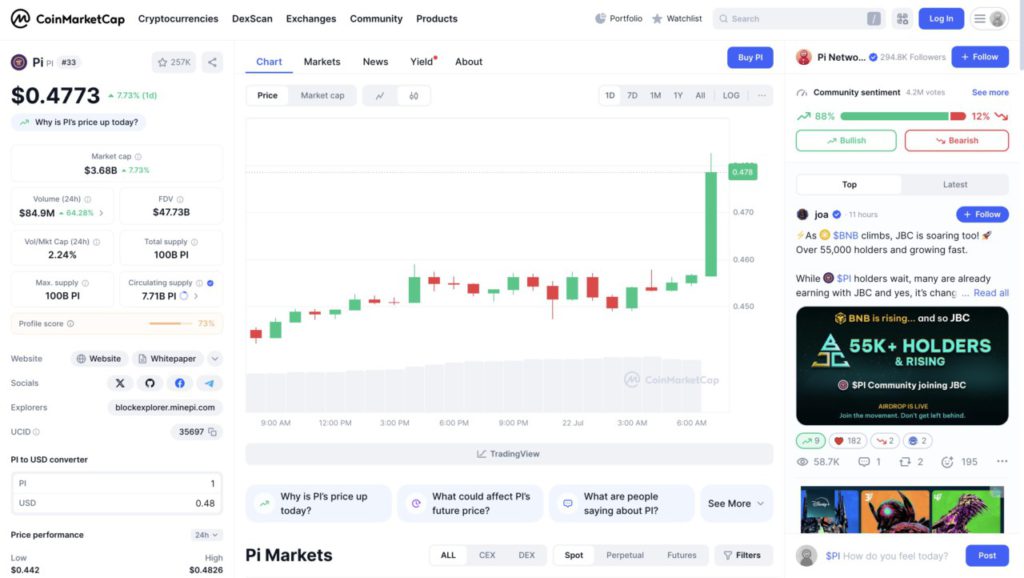Click the share icon next to the watchlist star

click(211, 61)
